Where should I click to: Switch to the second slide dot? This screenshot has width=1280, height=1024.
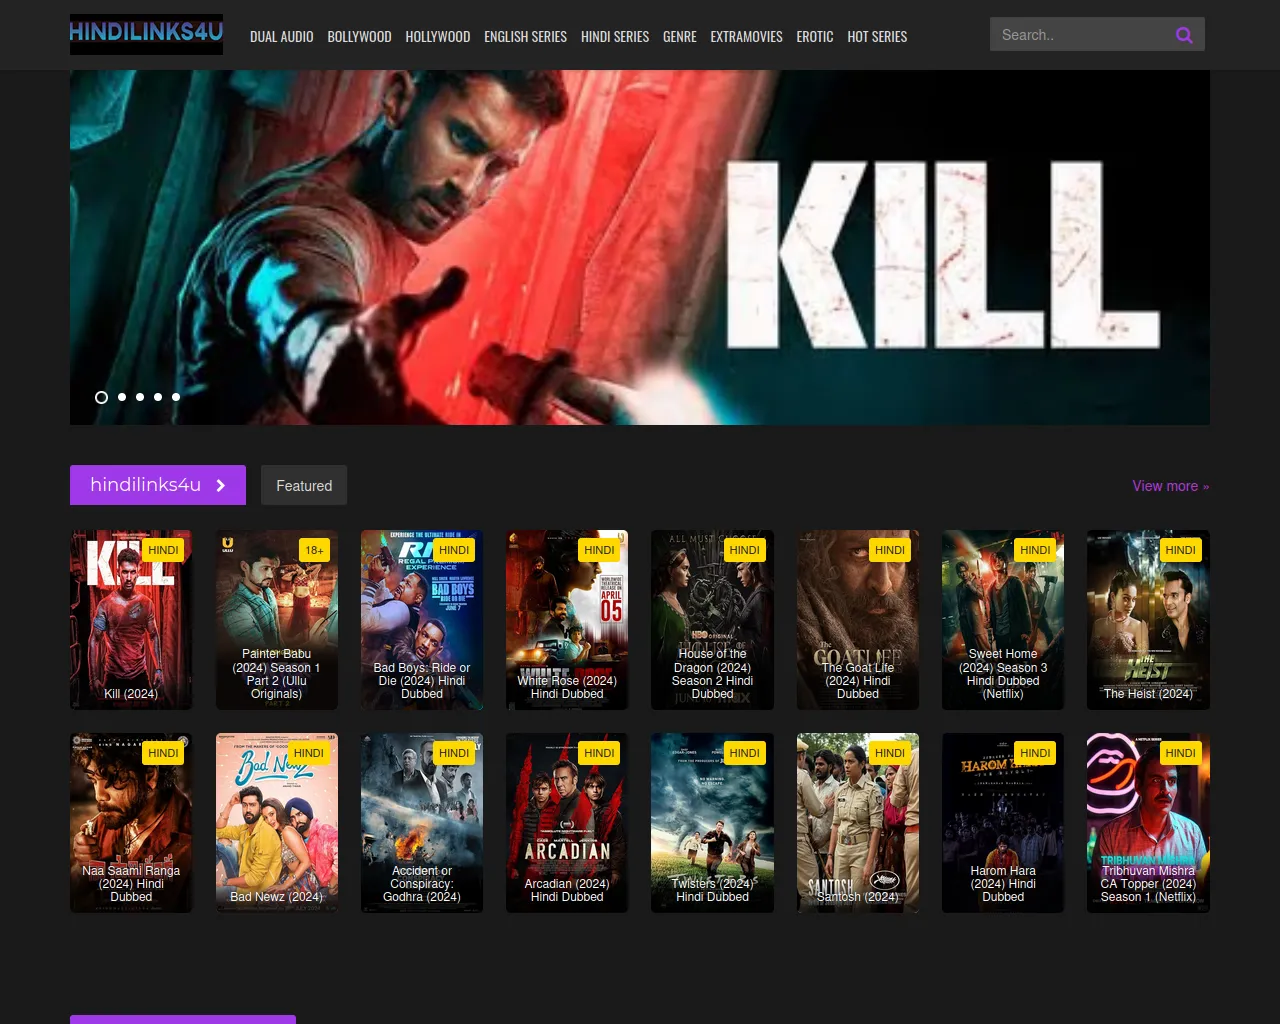click(122, 397)
